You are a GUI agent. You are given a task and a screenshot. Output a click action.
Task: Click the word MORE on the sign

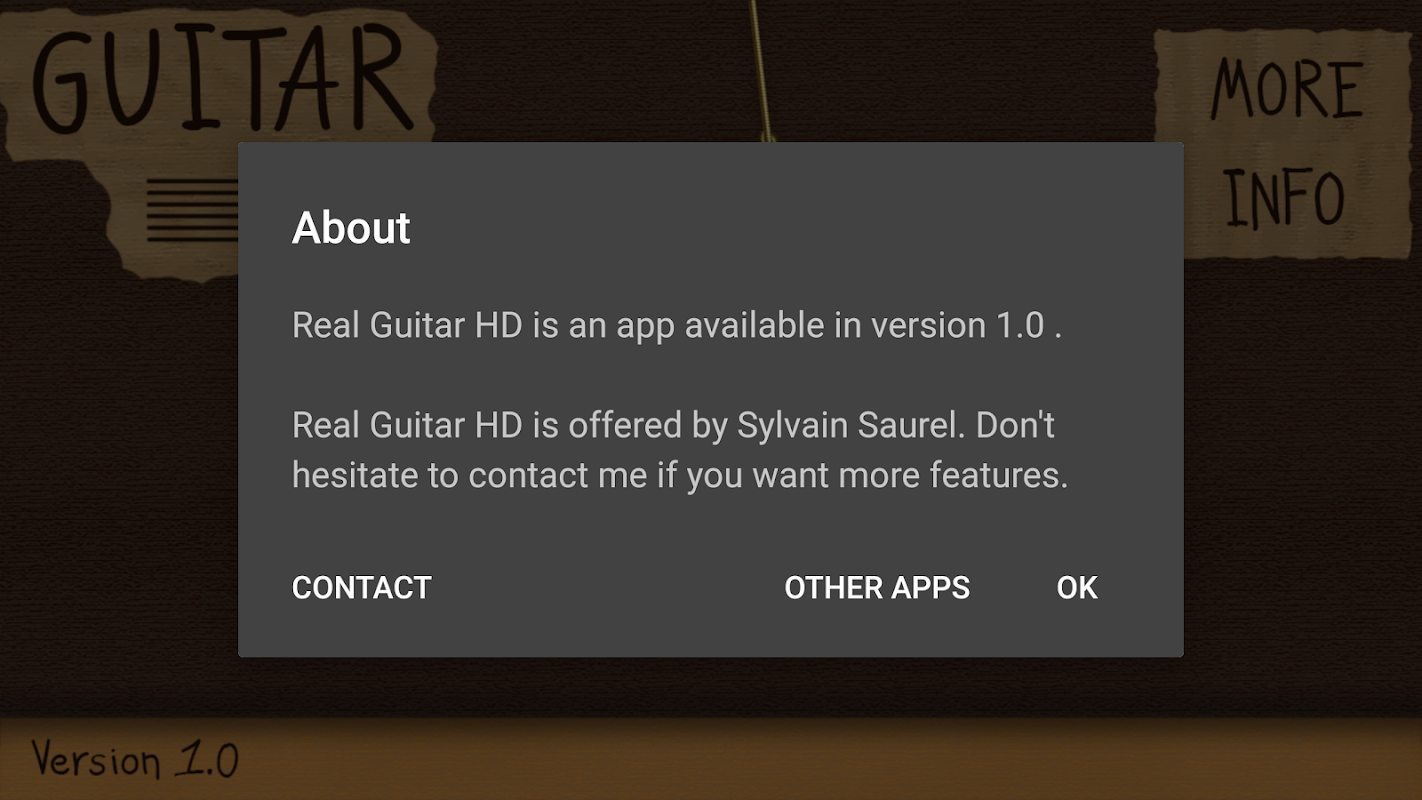pyautogui.click(x=1286, y=88)
